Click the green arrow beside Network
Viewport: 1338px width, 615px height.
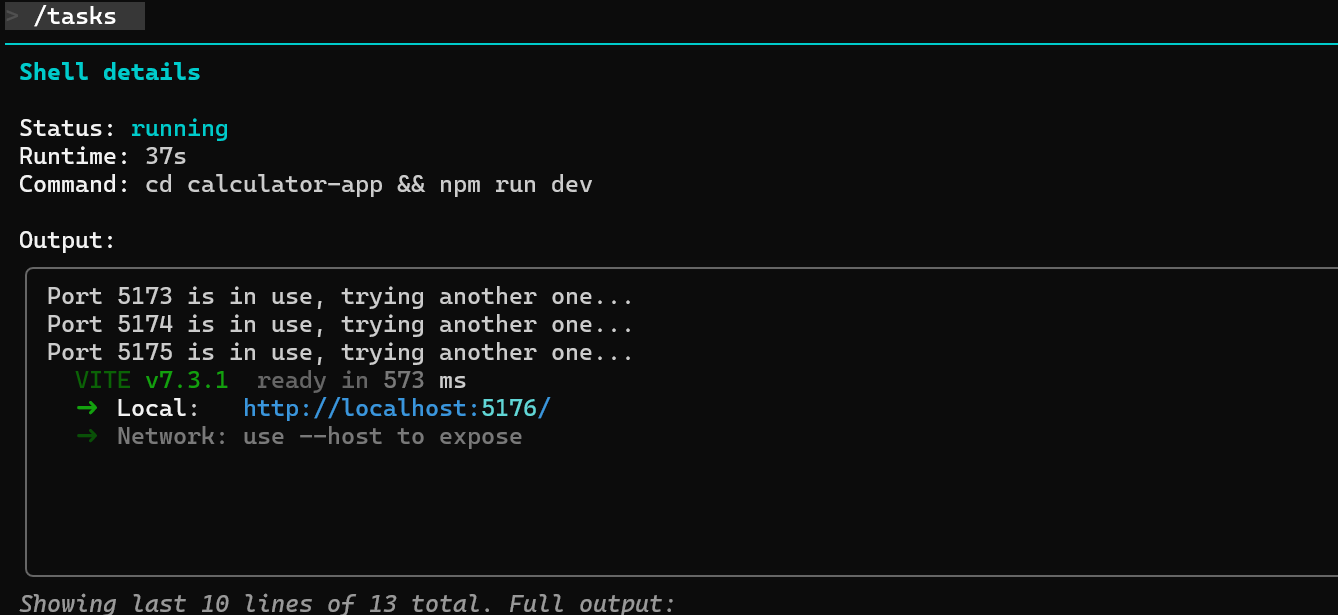tap(87, 437)
